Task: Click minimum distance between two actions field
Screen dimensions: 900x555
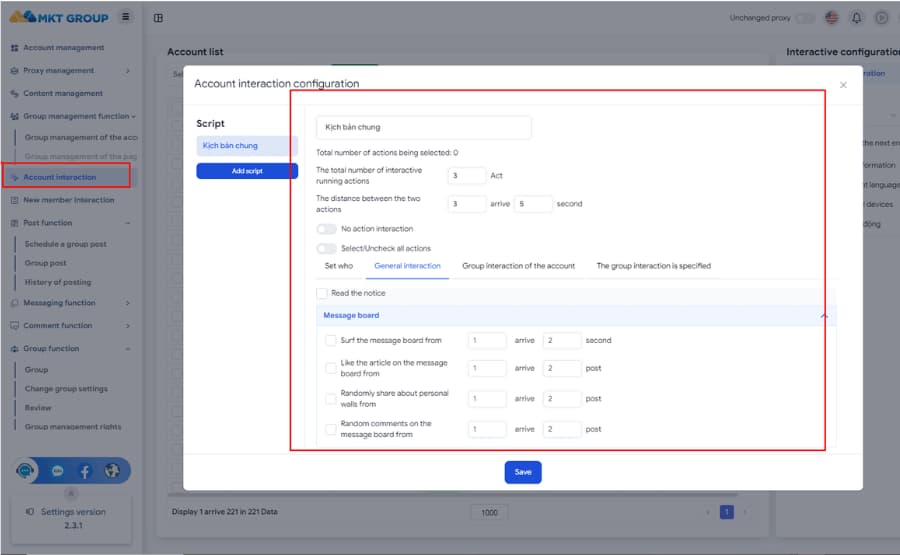Action: pyautogui.click(x=467, y=204)
